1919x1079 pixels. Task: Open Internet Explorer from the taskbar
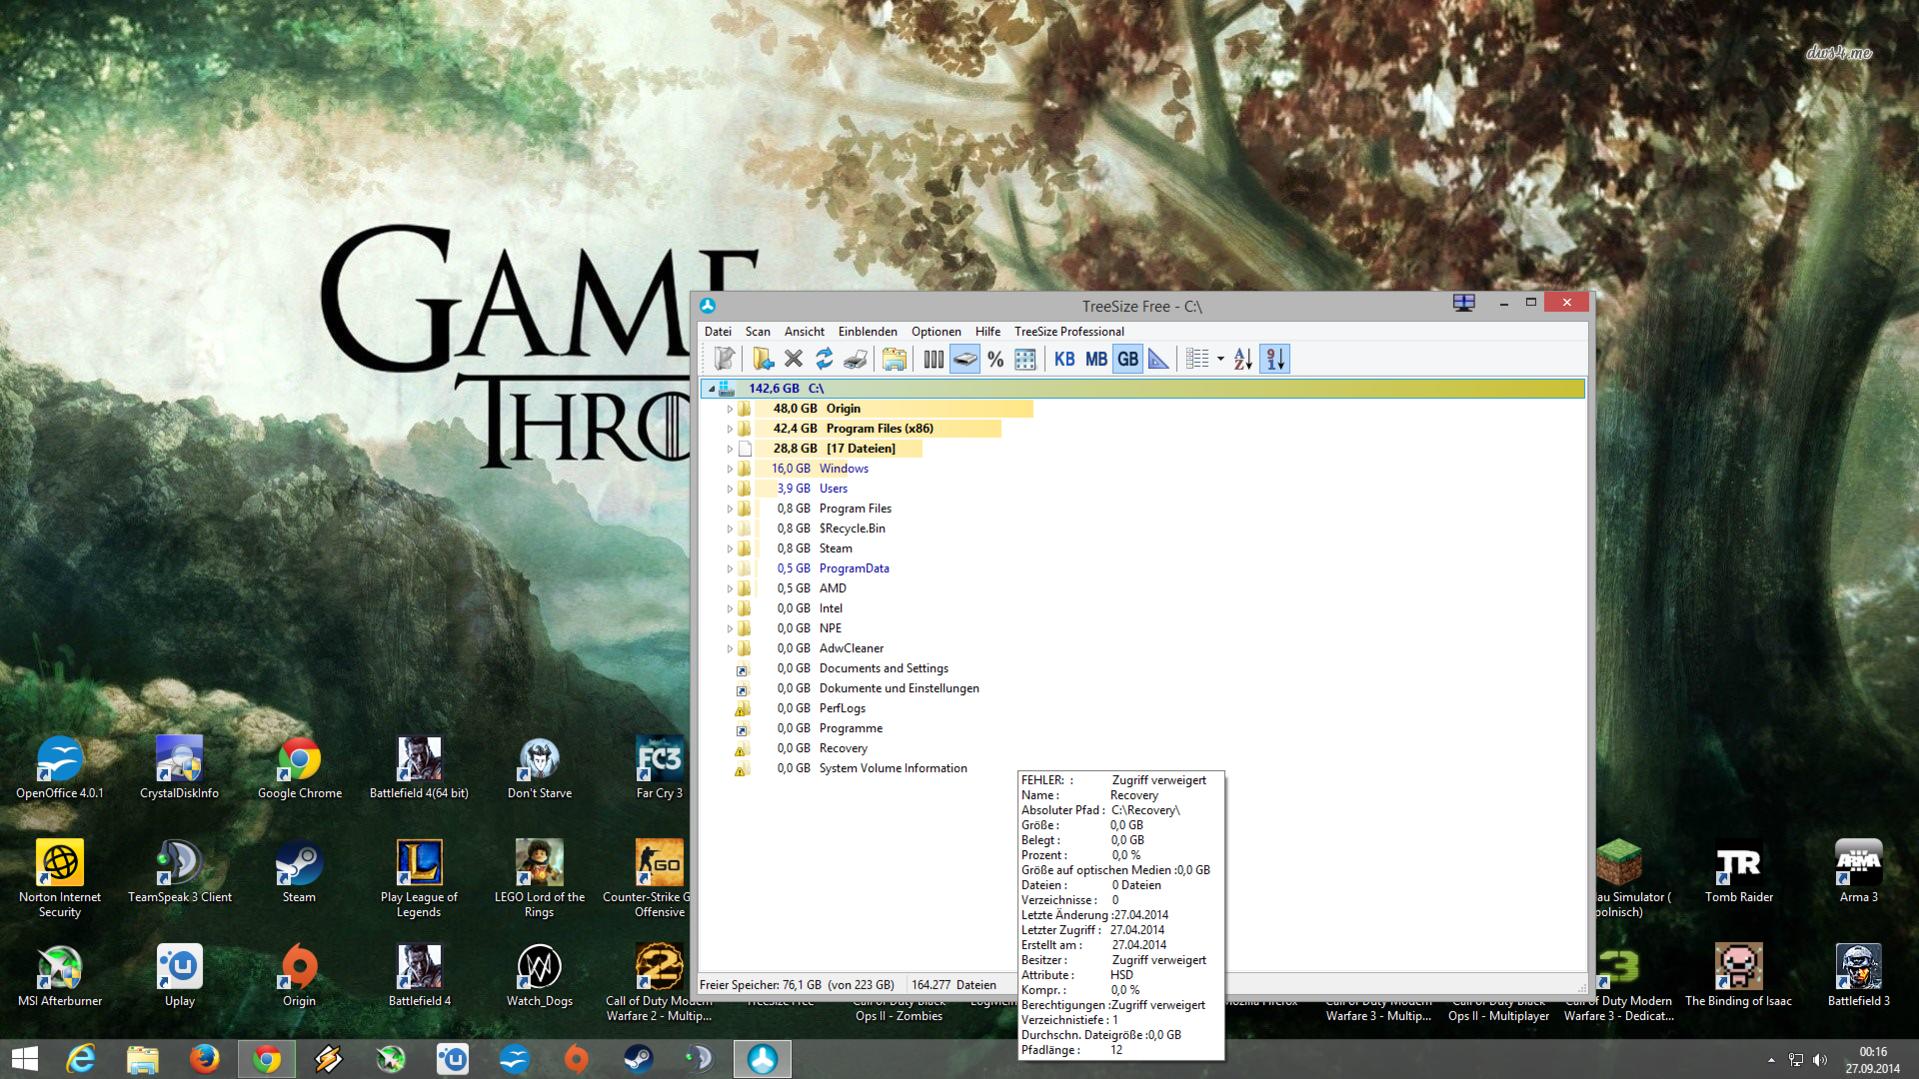[x=81, y=1059]
